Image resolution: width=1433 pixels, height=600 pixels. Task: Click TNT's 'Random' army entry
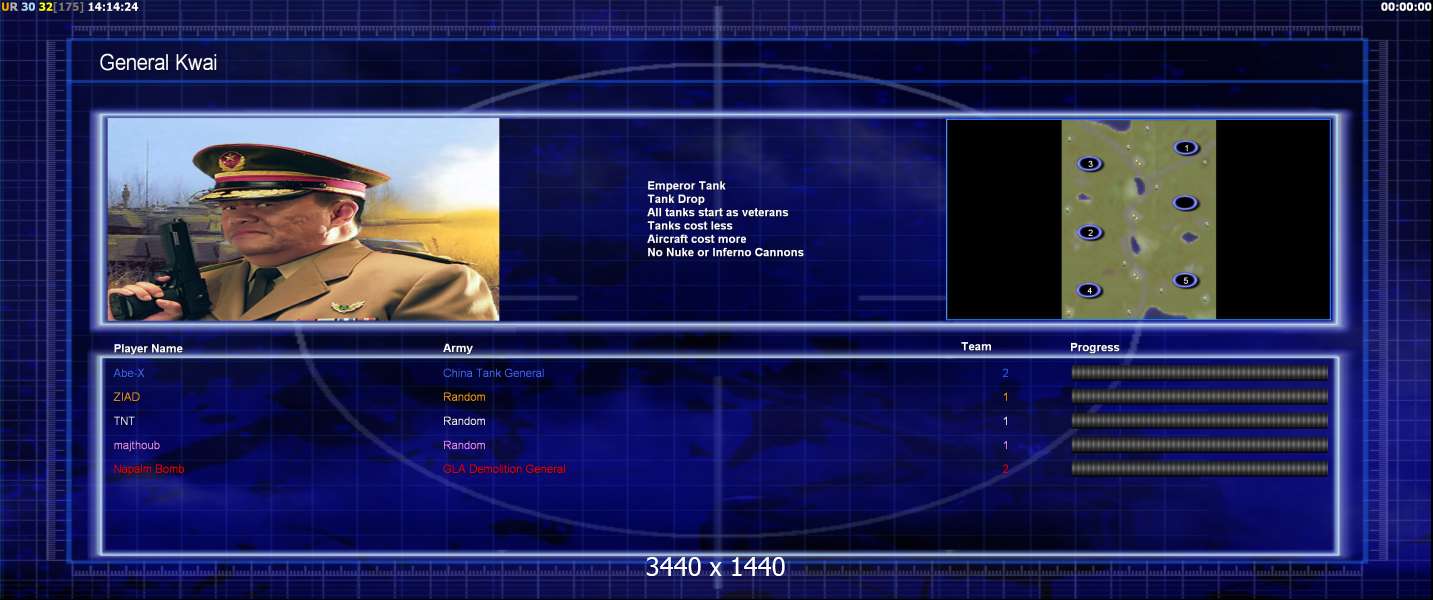coord(464,421)
